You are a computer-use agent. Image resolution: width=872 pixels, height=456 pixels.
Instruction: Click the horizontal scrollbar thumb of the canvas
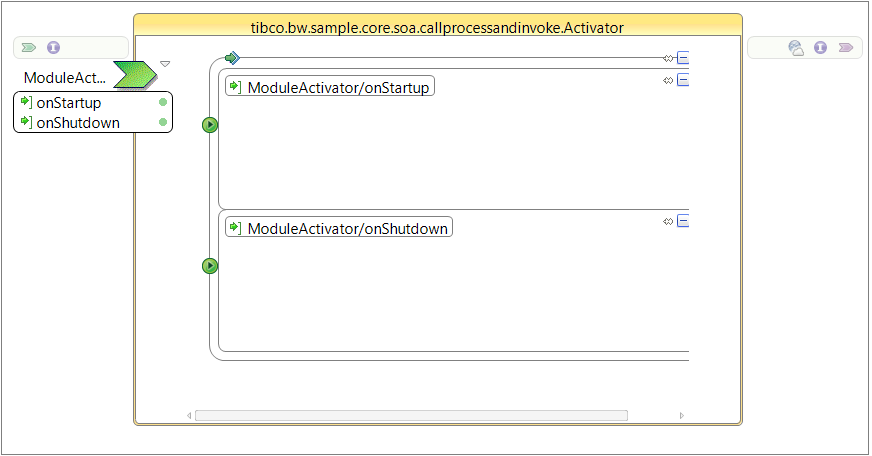pos(412,415)
